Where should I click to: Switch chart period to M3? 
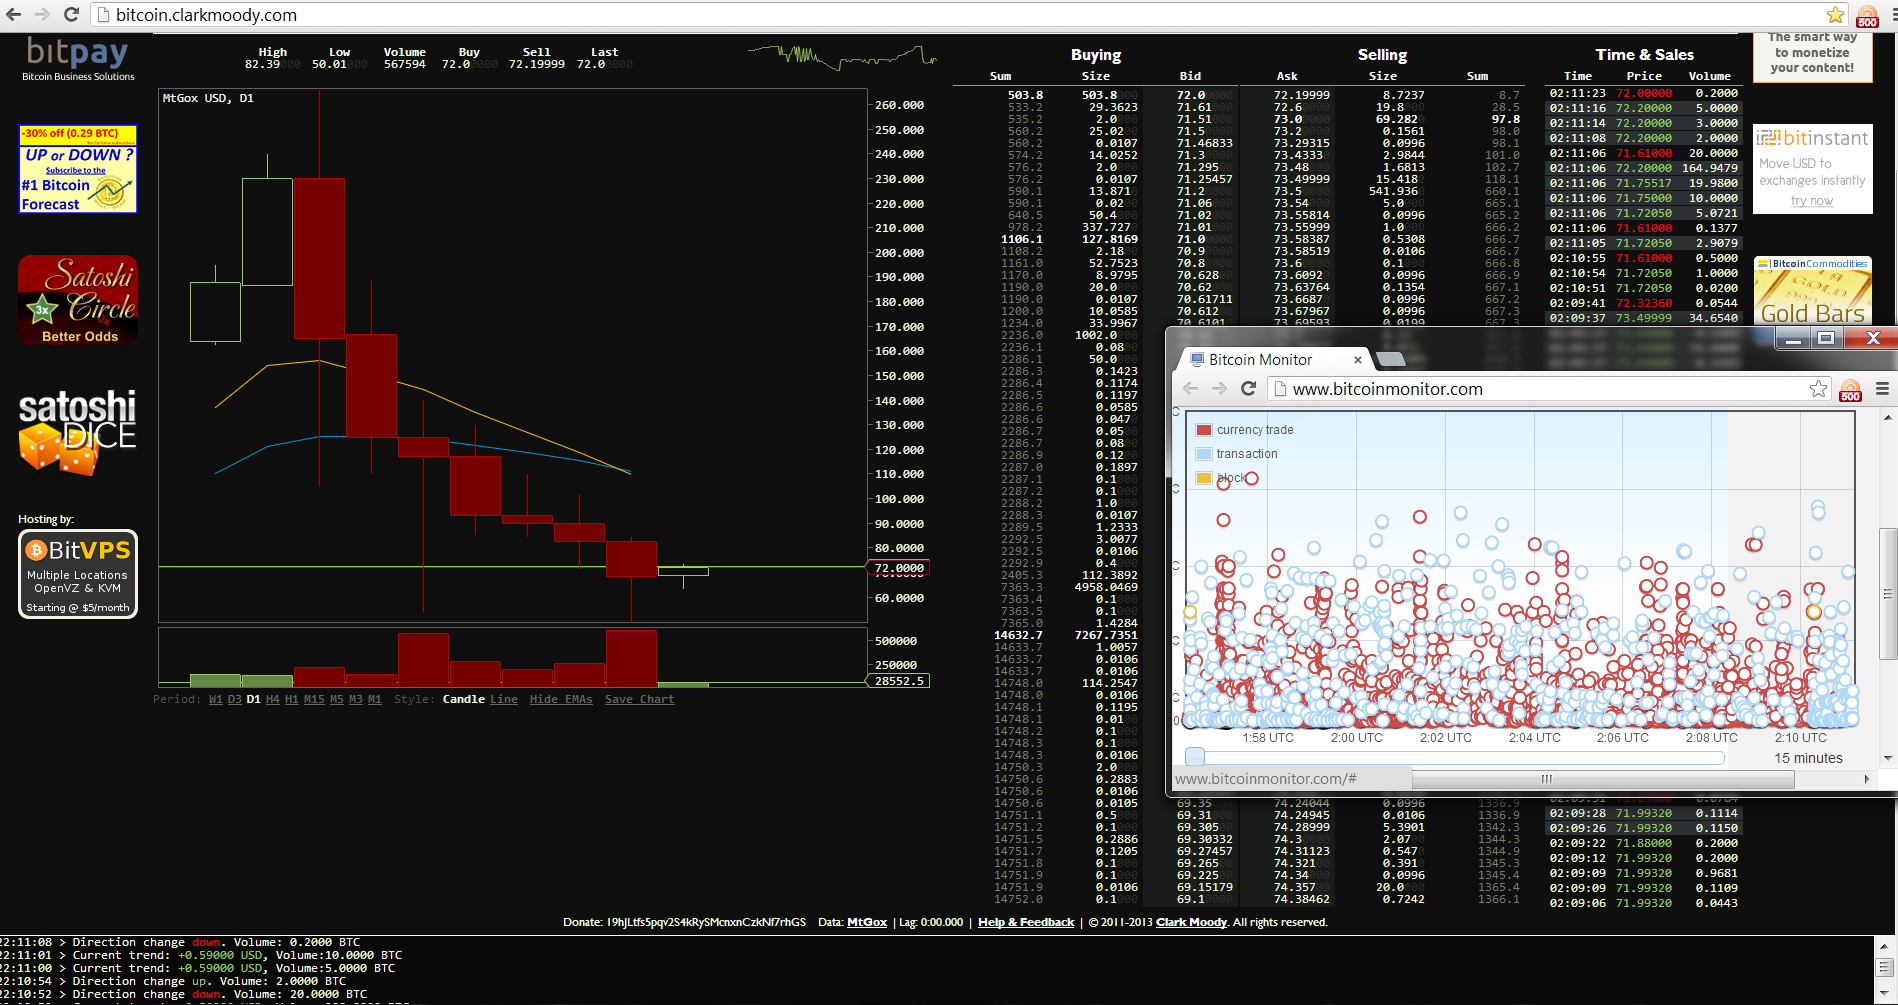point(356,700)
